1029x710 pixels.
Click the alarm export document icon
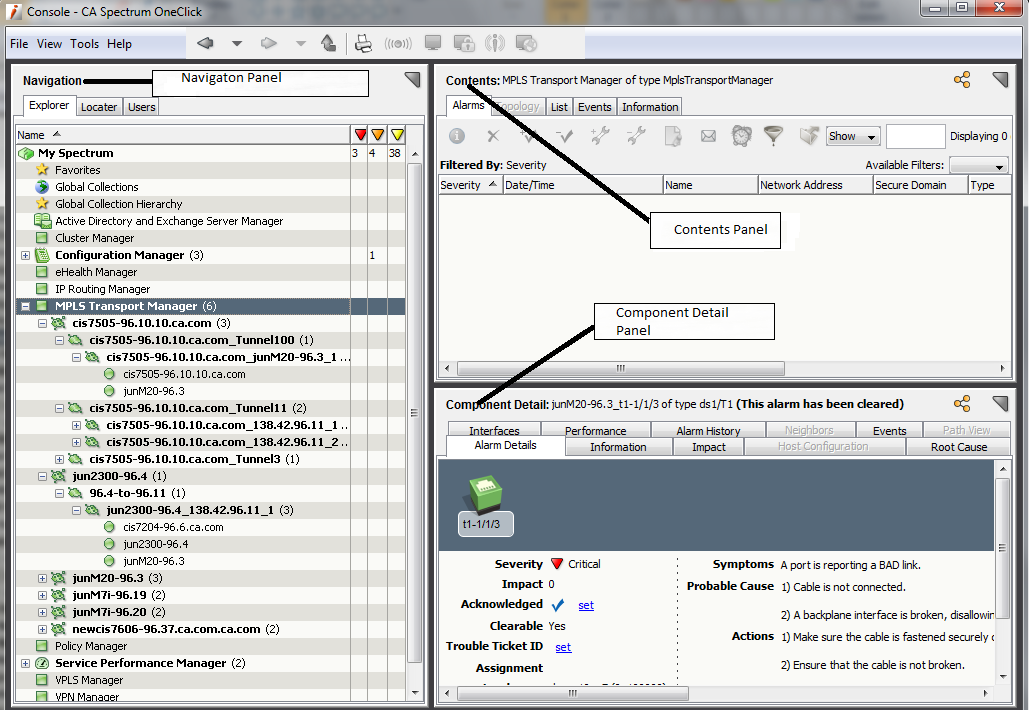(673, 136)
